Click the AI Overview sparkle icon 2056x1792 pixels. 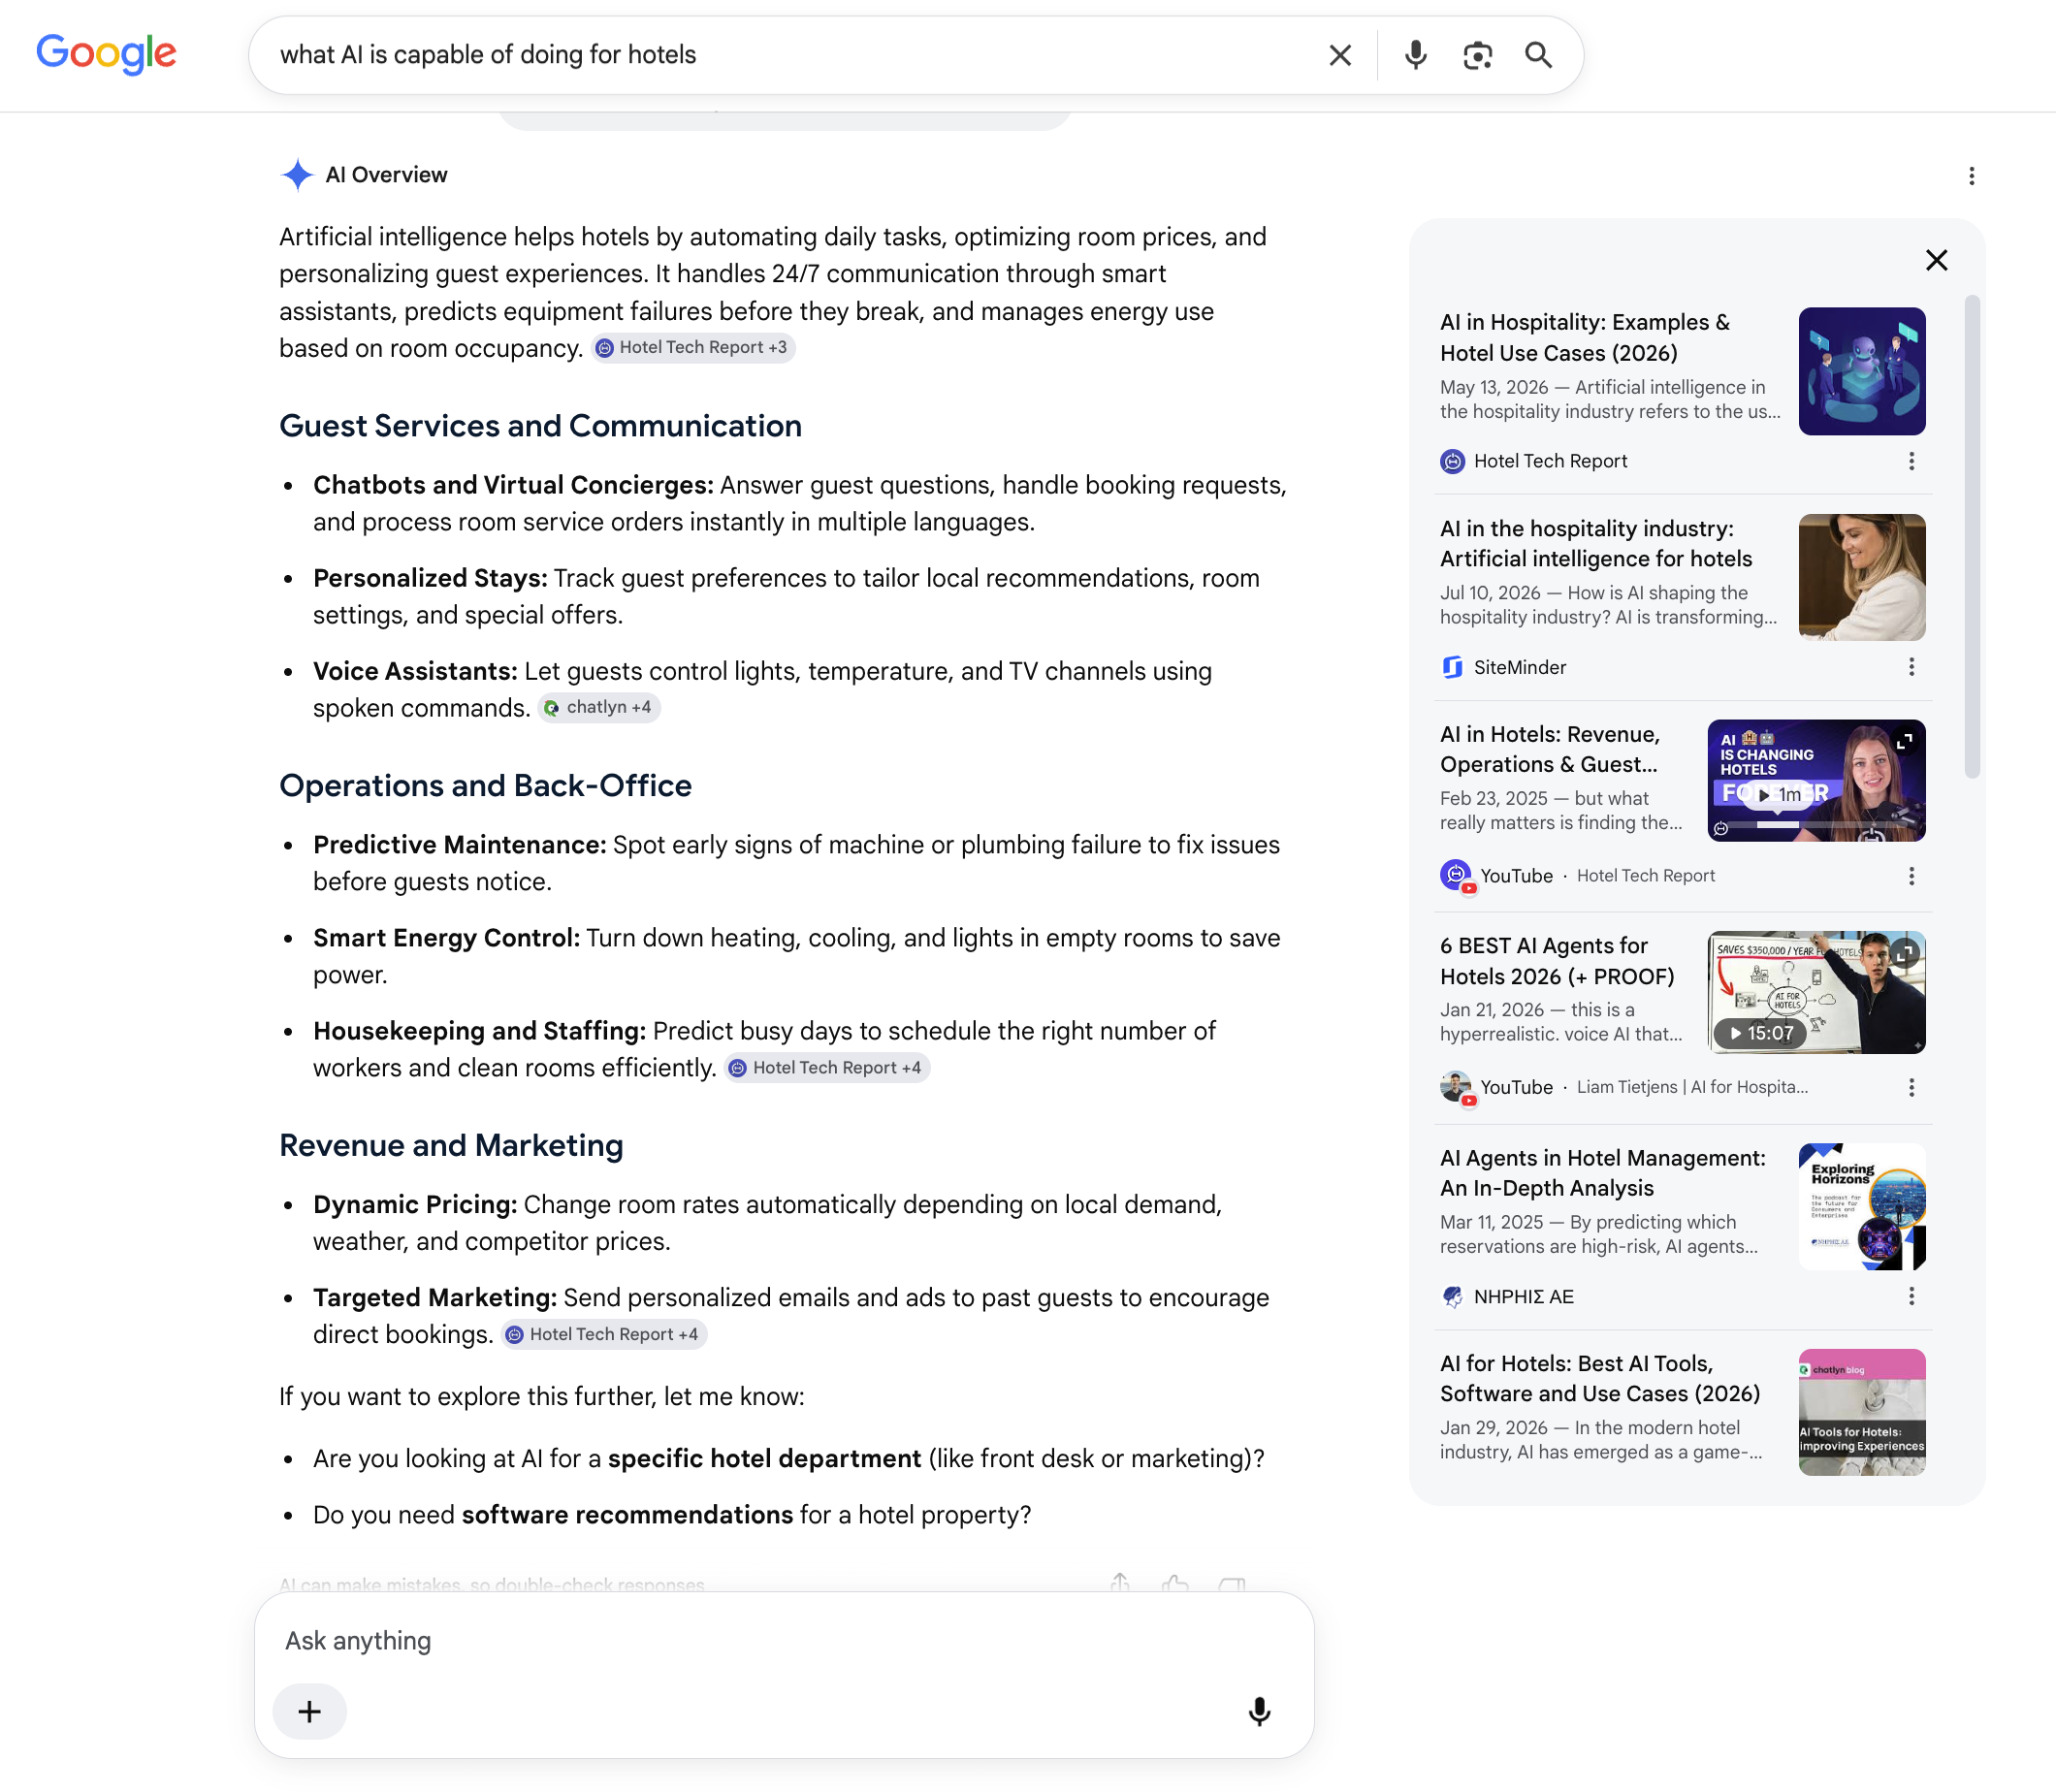(x=297, y=175)
